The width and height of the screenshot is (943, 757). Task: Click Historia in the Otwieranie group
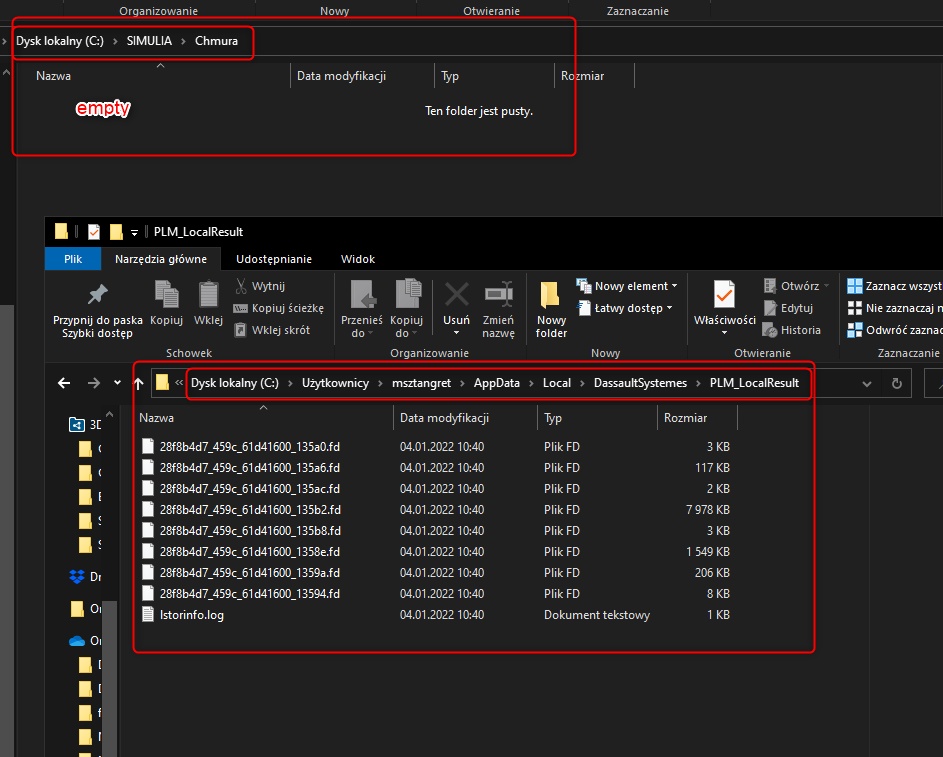pos(791,330)
